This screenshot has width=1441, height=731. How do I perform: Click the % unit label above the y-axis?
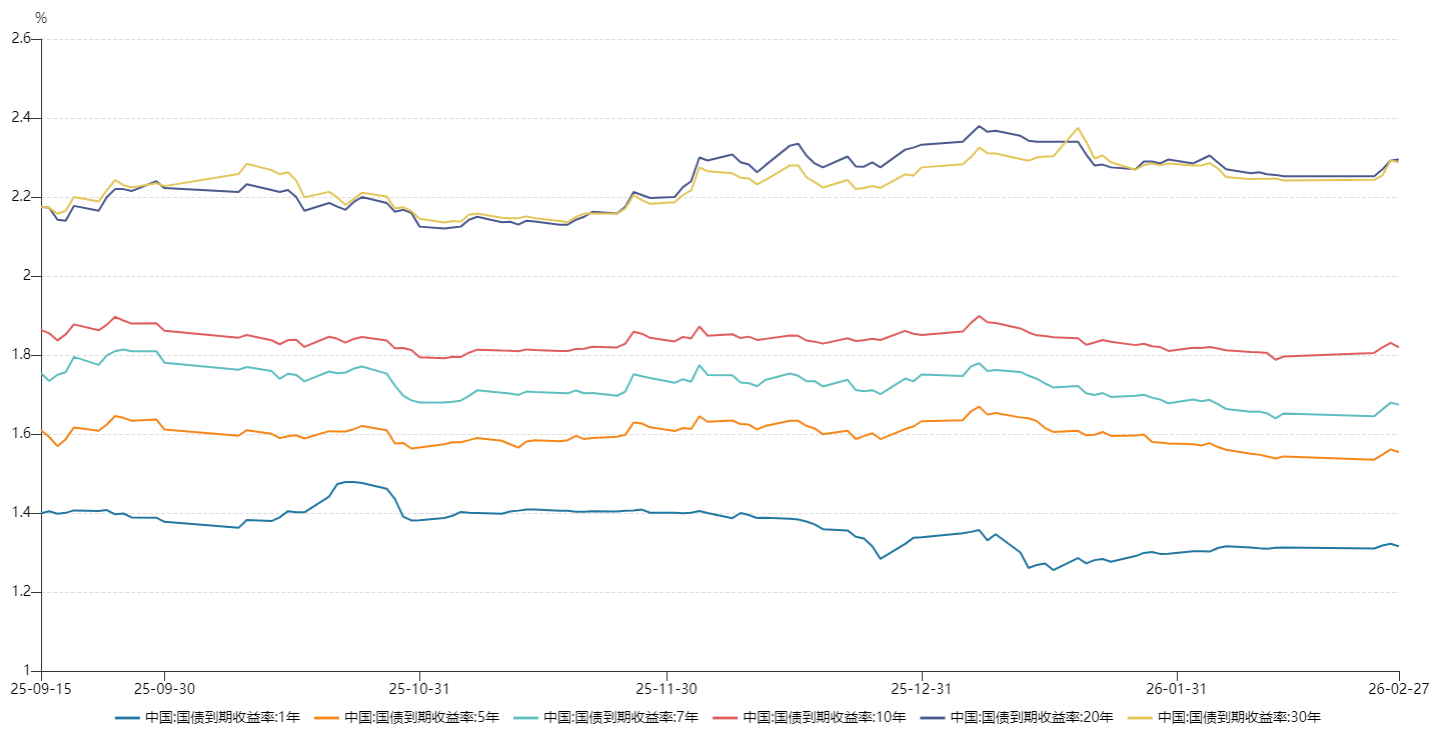(x=40, y=18)
